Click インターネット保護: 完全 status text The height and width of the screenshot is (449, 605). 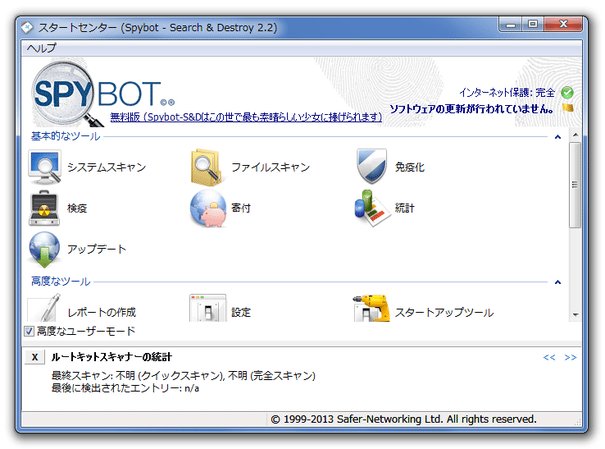507,93
